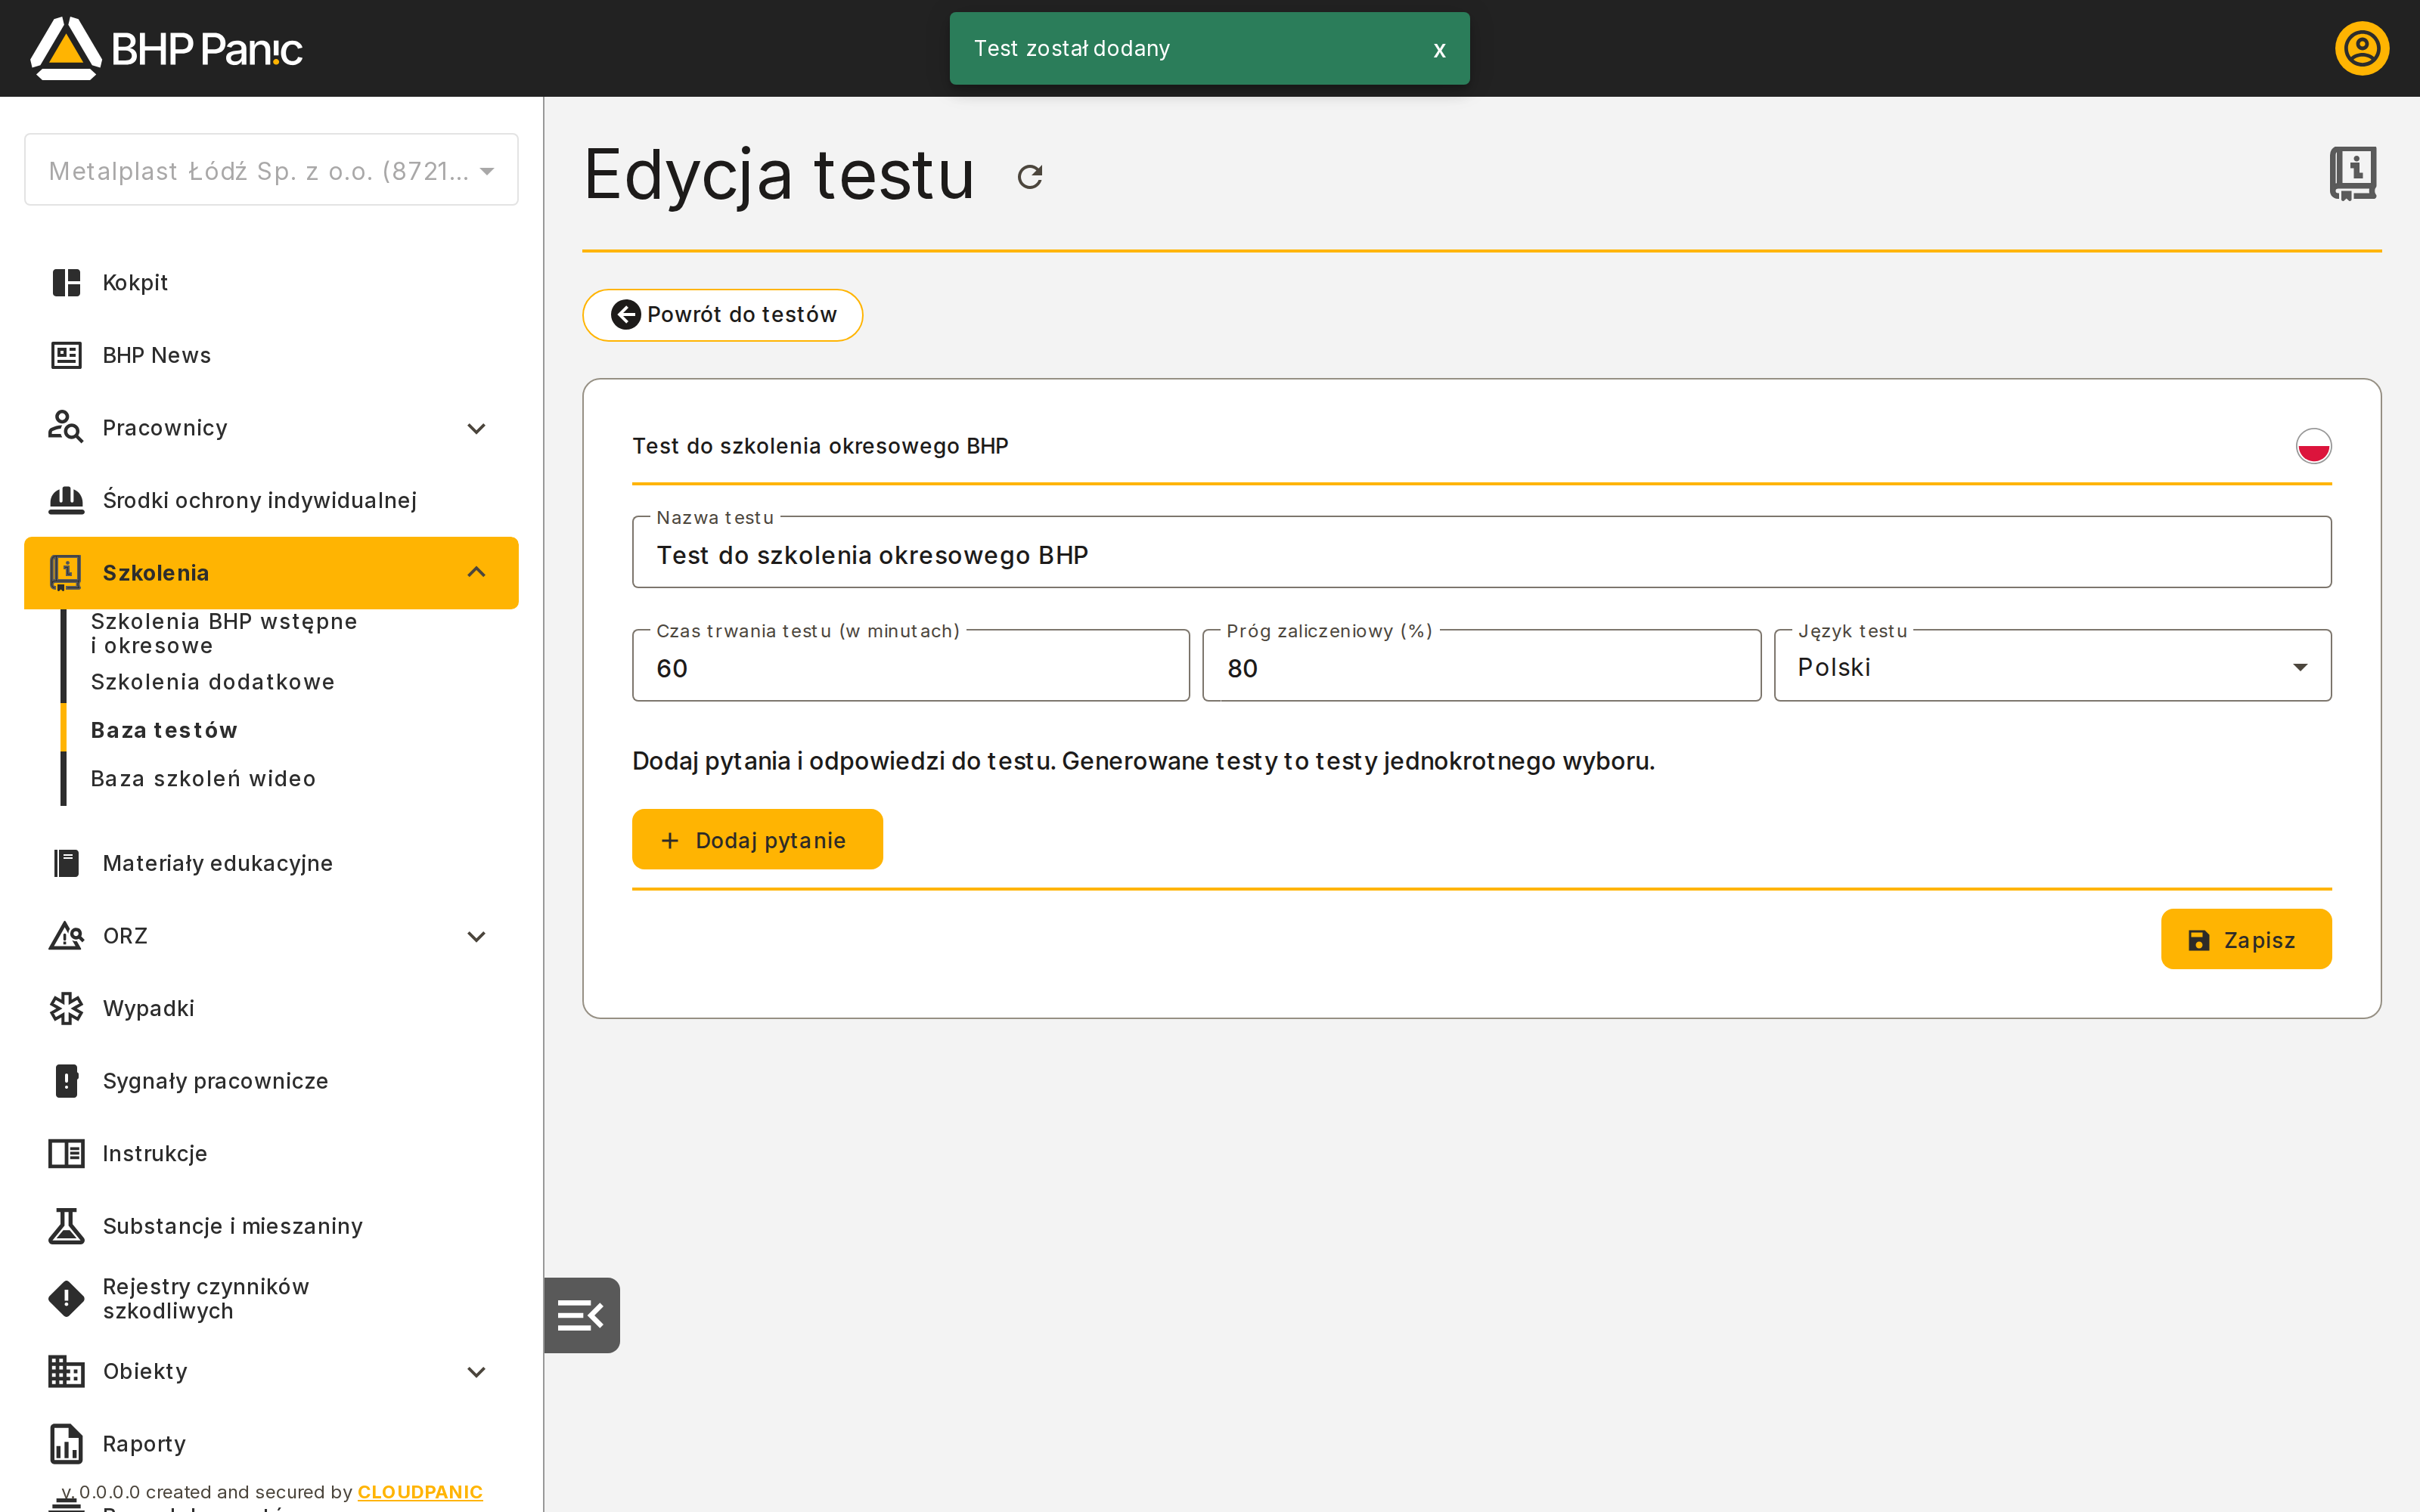This screenshot has height=1512, width=2420.
Task: Click the Substancje i mieszaniny flask icon
Action: point(66,1226)
